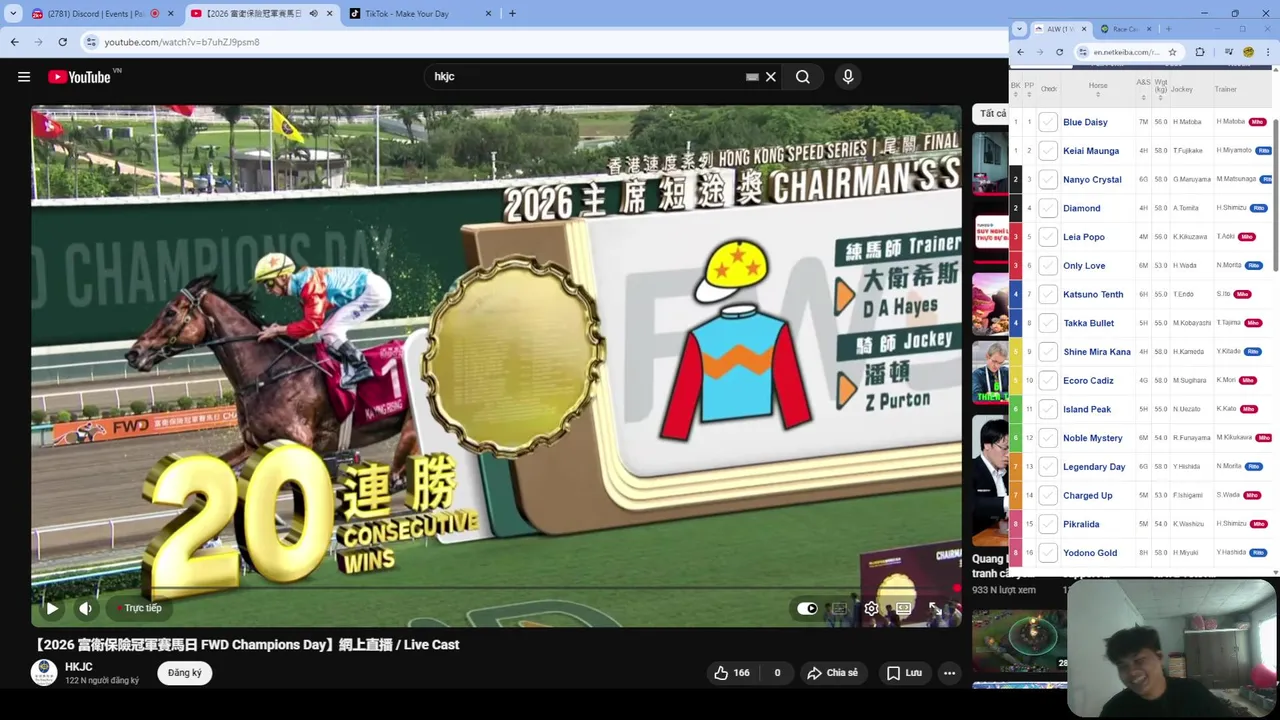This screenshot has height=720, width=1280.
Task: Check the box for Nanyo Crystal
Action: point(1048,180)
